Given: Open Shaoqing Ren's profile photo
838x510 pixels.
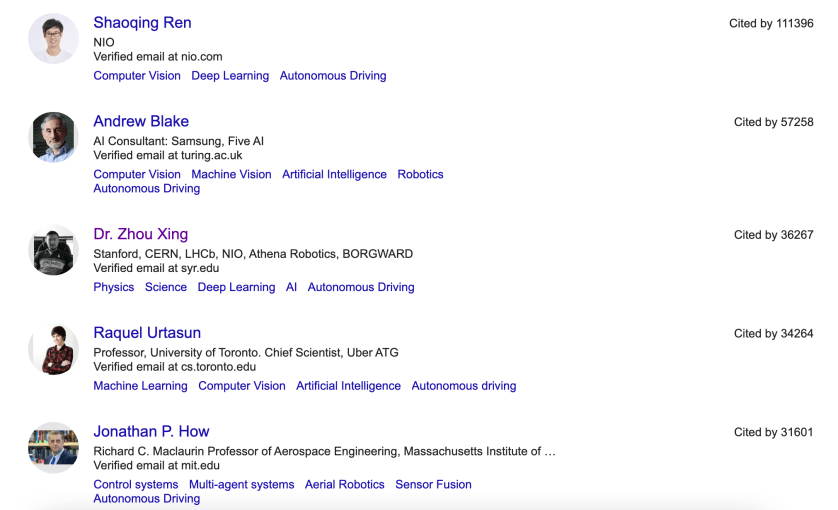Looking at the screenshot, I should pyautogui.click(x=53, y=39).
